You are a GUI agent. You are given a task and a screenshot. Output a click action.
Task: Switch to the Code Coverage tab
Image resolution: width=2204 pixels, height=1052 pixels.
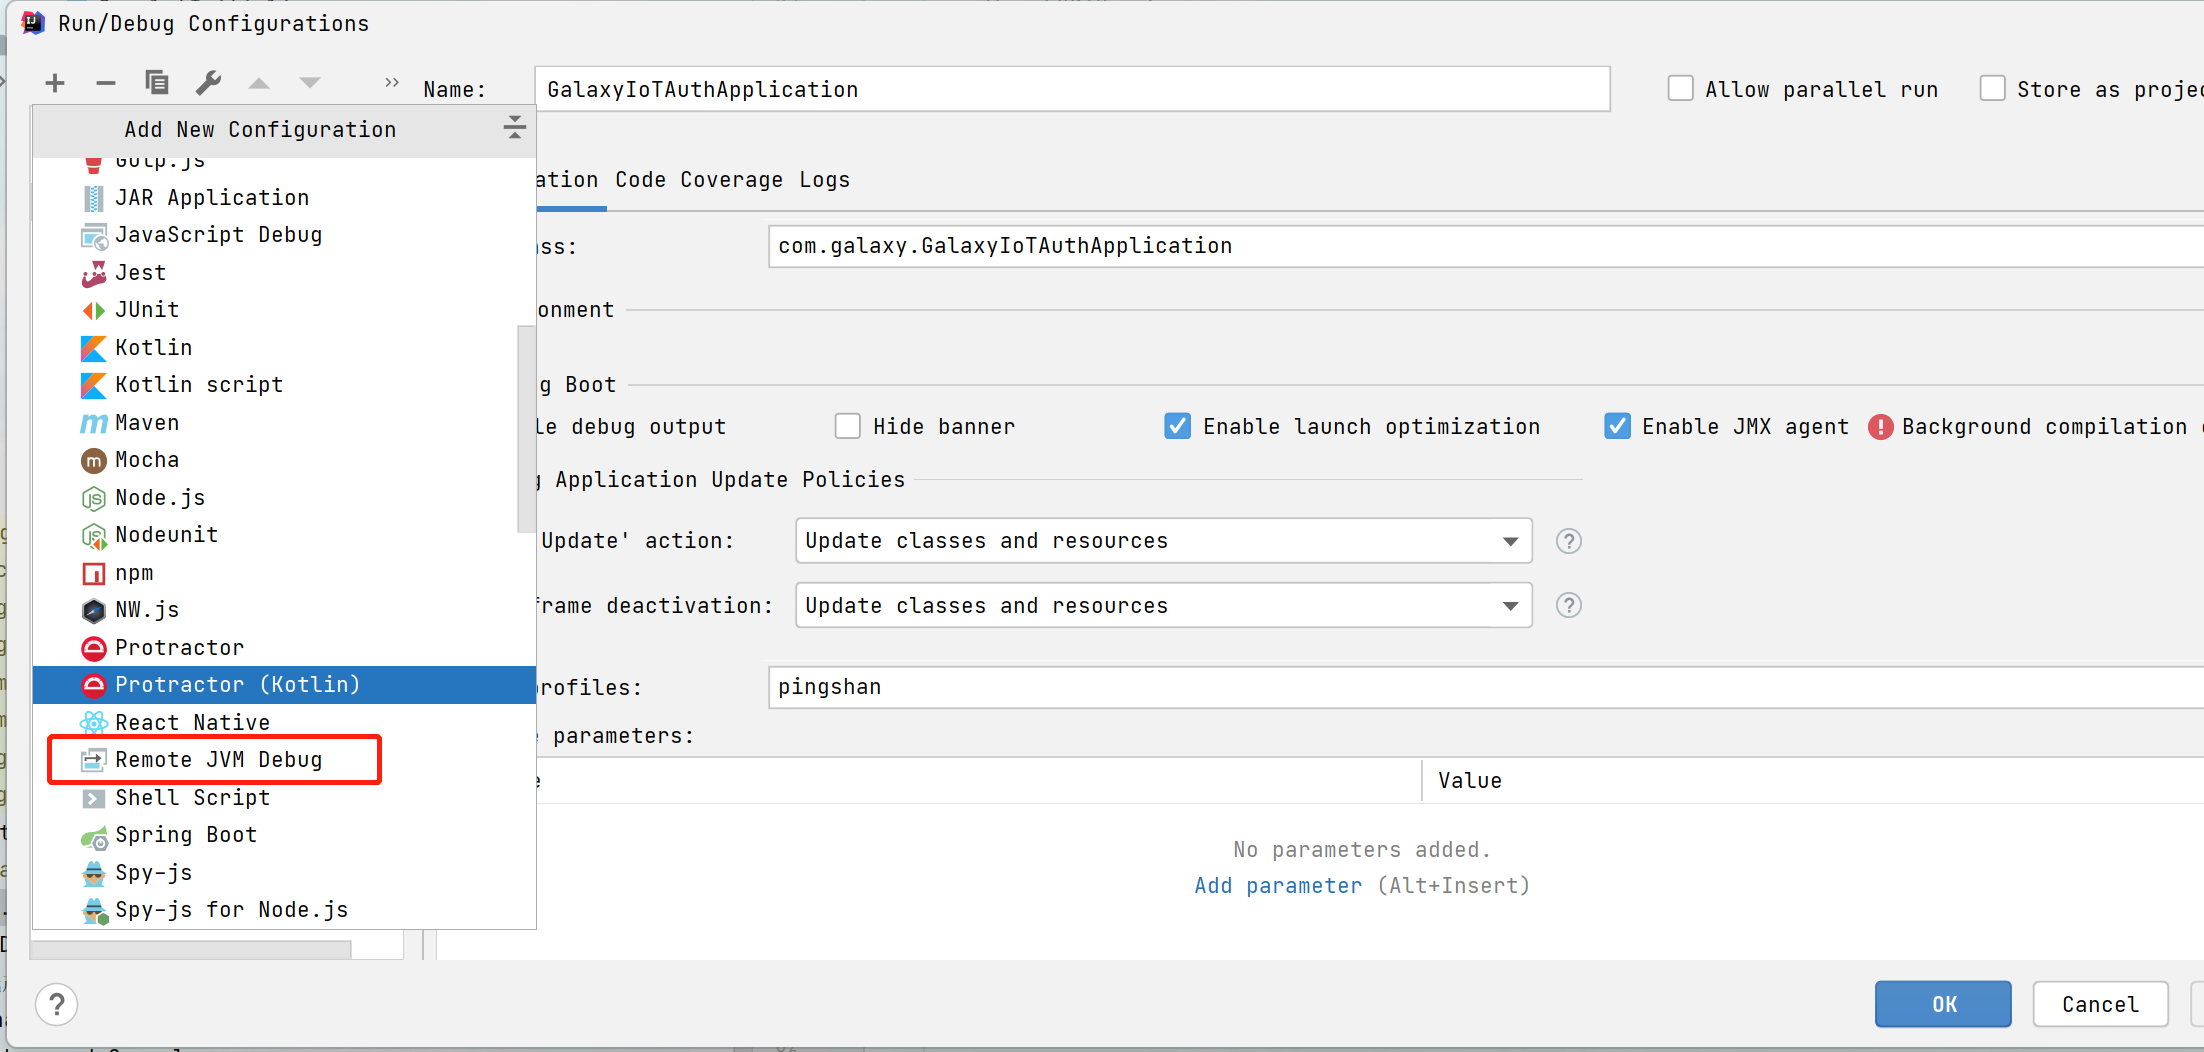(x=699, y=180)
